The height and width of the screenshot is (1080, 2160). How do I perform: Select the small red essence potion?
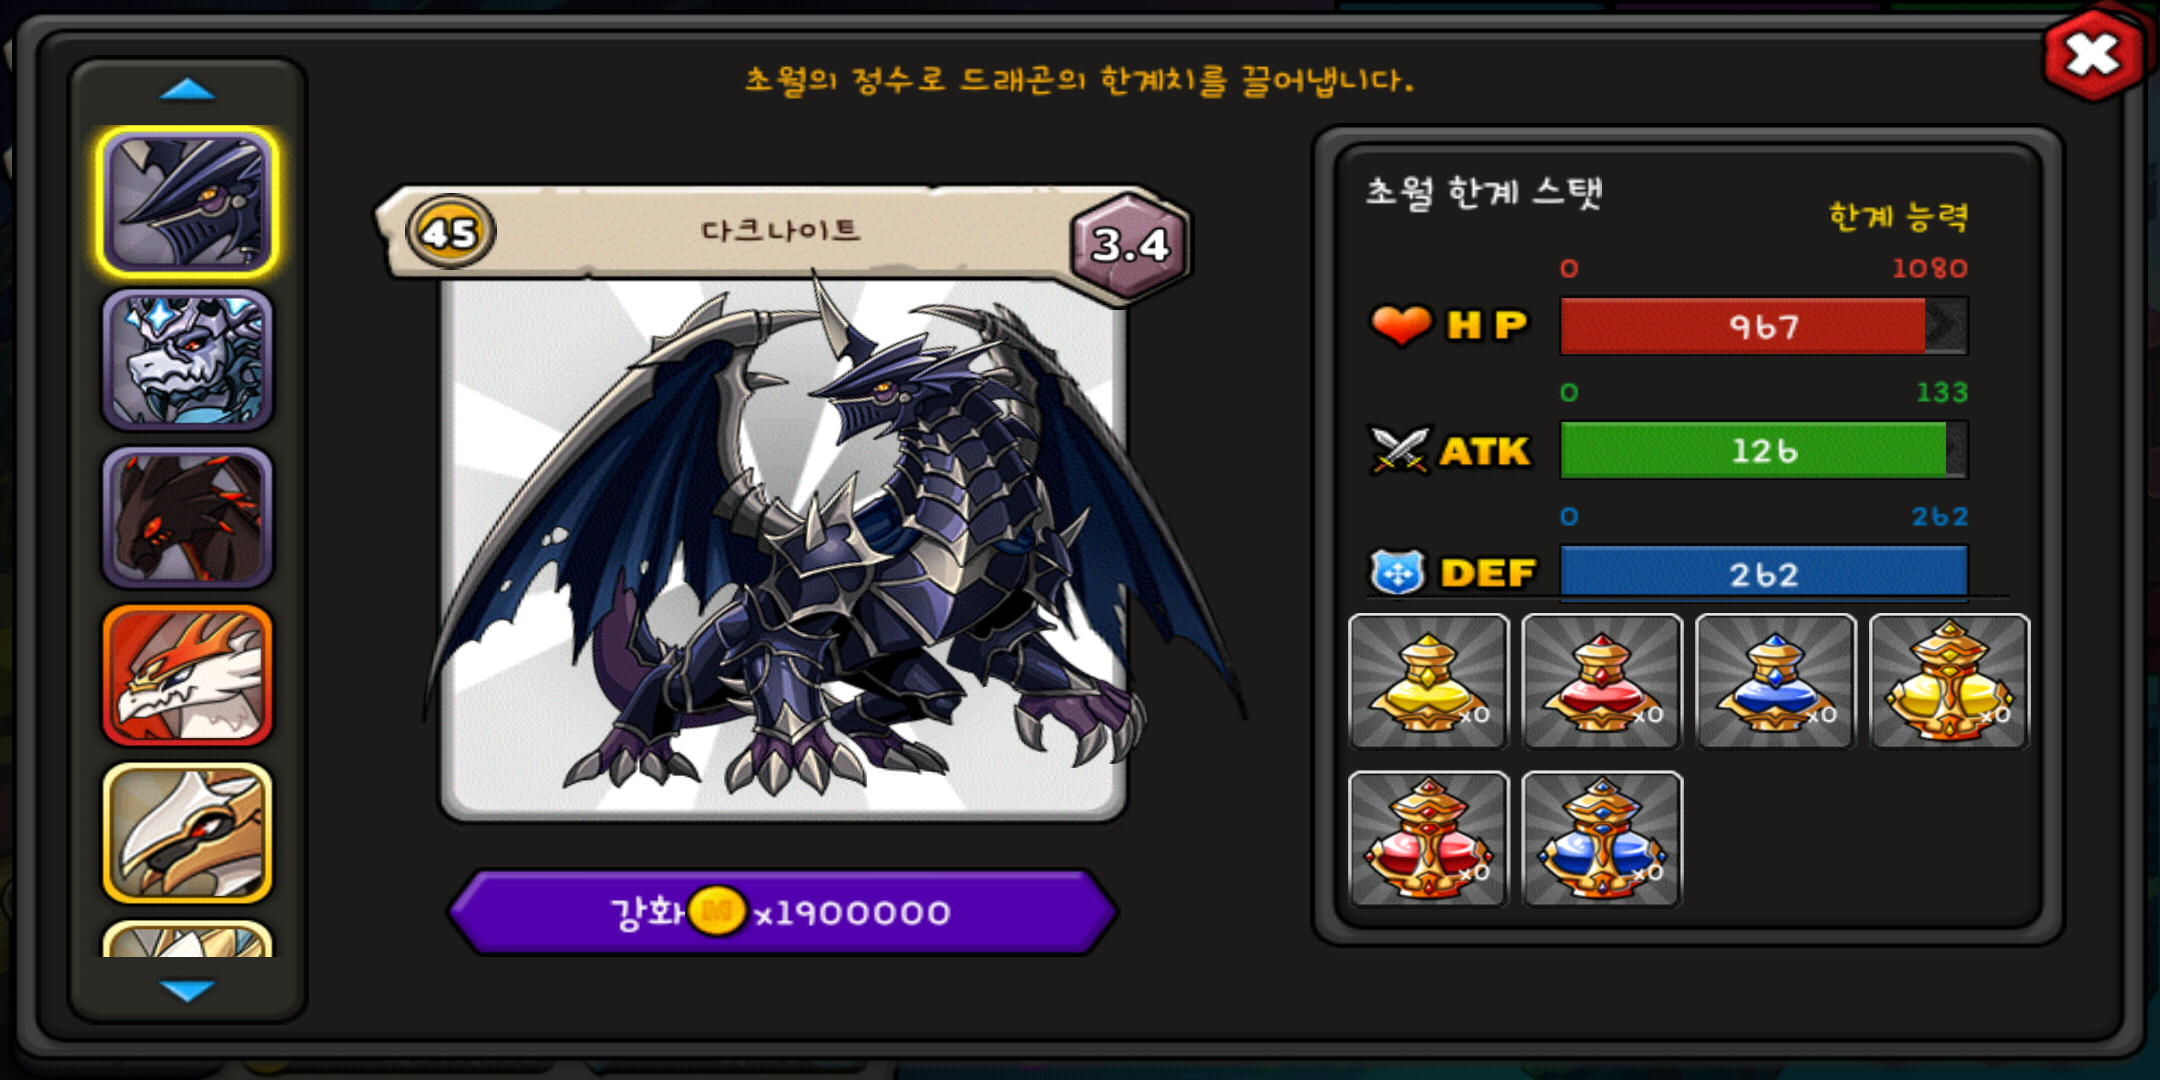tap(1602, 681)
